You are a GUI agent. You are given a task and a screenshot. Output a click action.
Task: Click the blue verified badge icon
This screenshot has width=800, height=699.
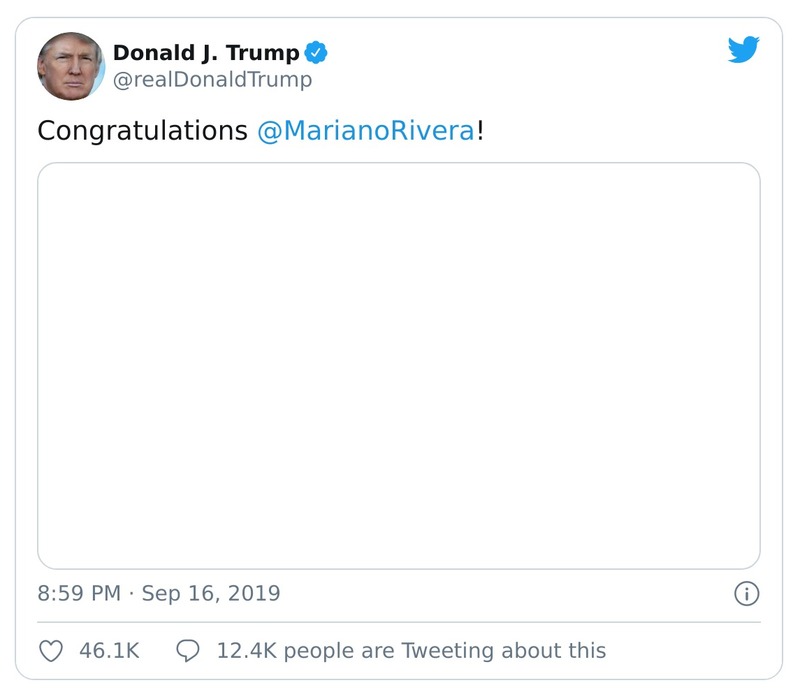pyautogui.click(x=315, y=54)
